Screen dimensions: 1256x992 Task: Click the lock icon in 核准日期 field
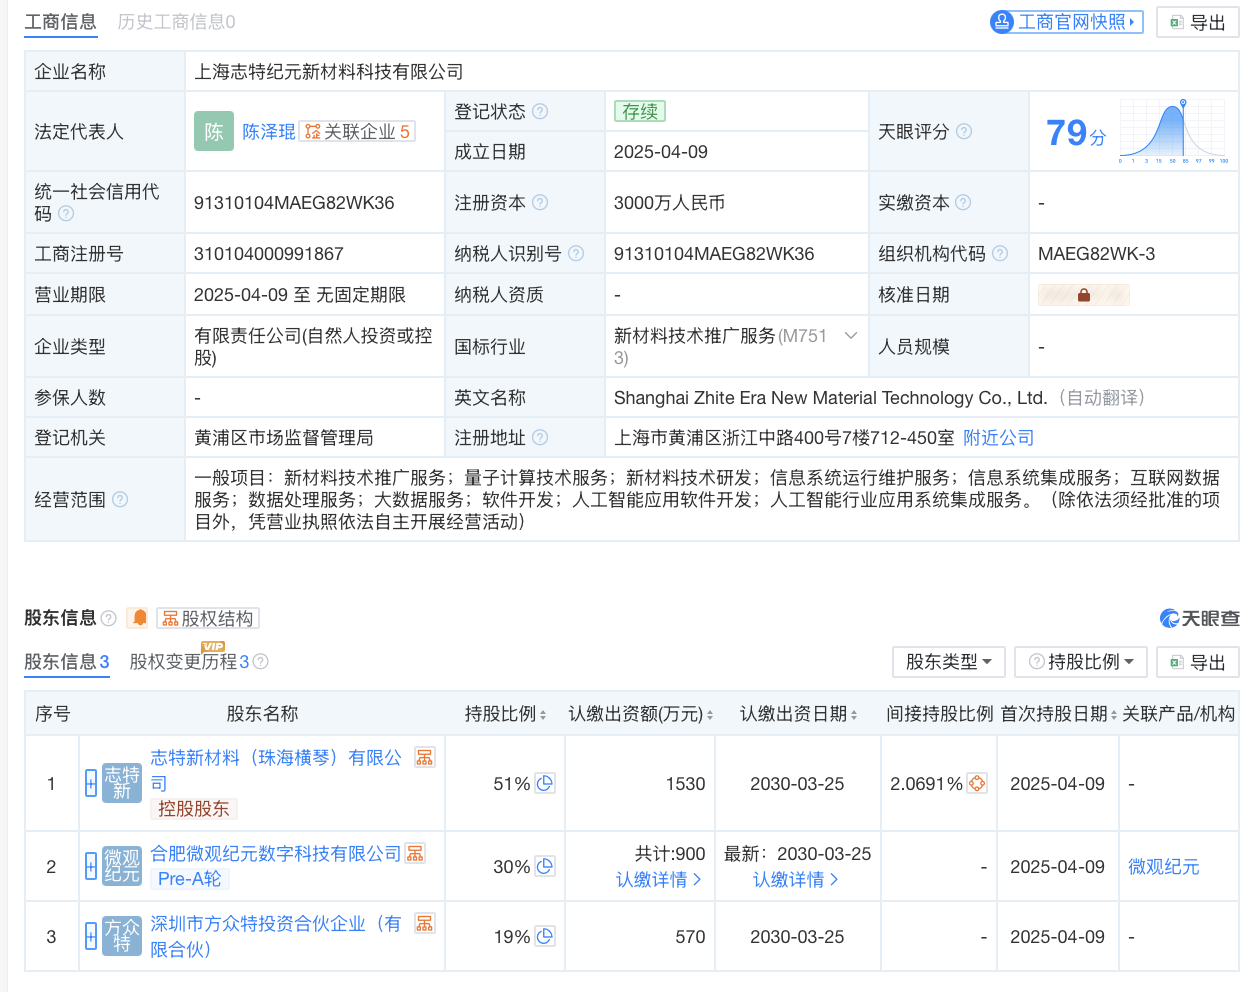click(x=1083, y=295)
